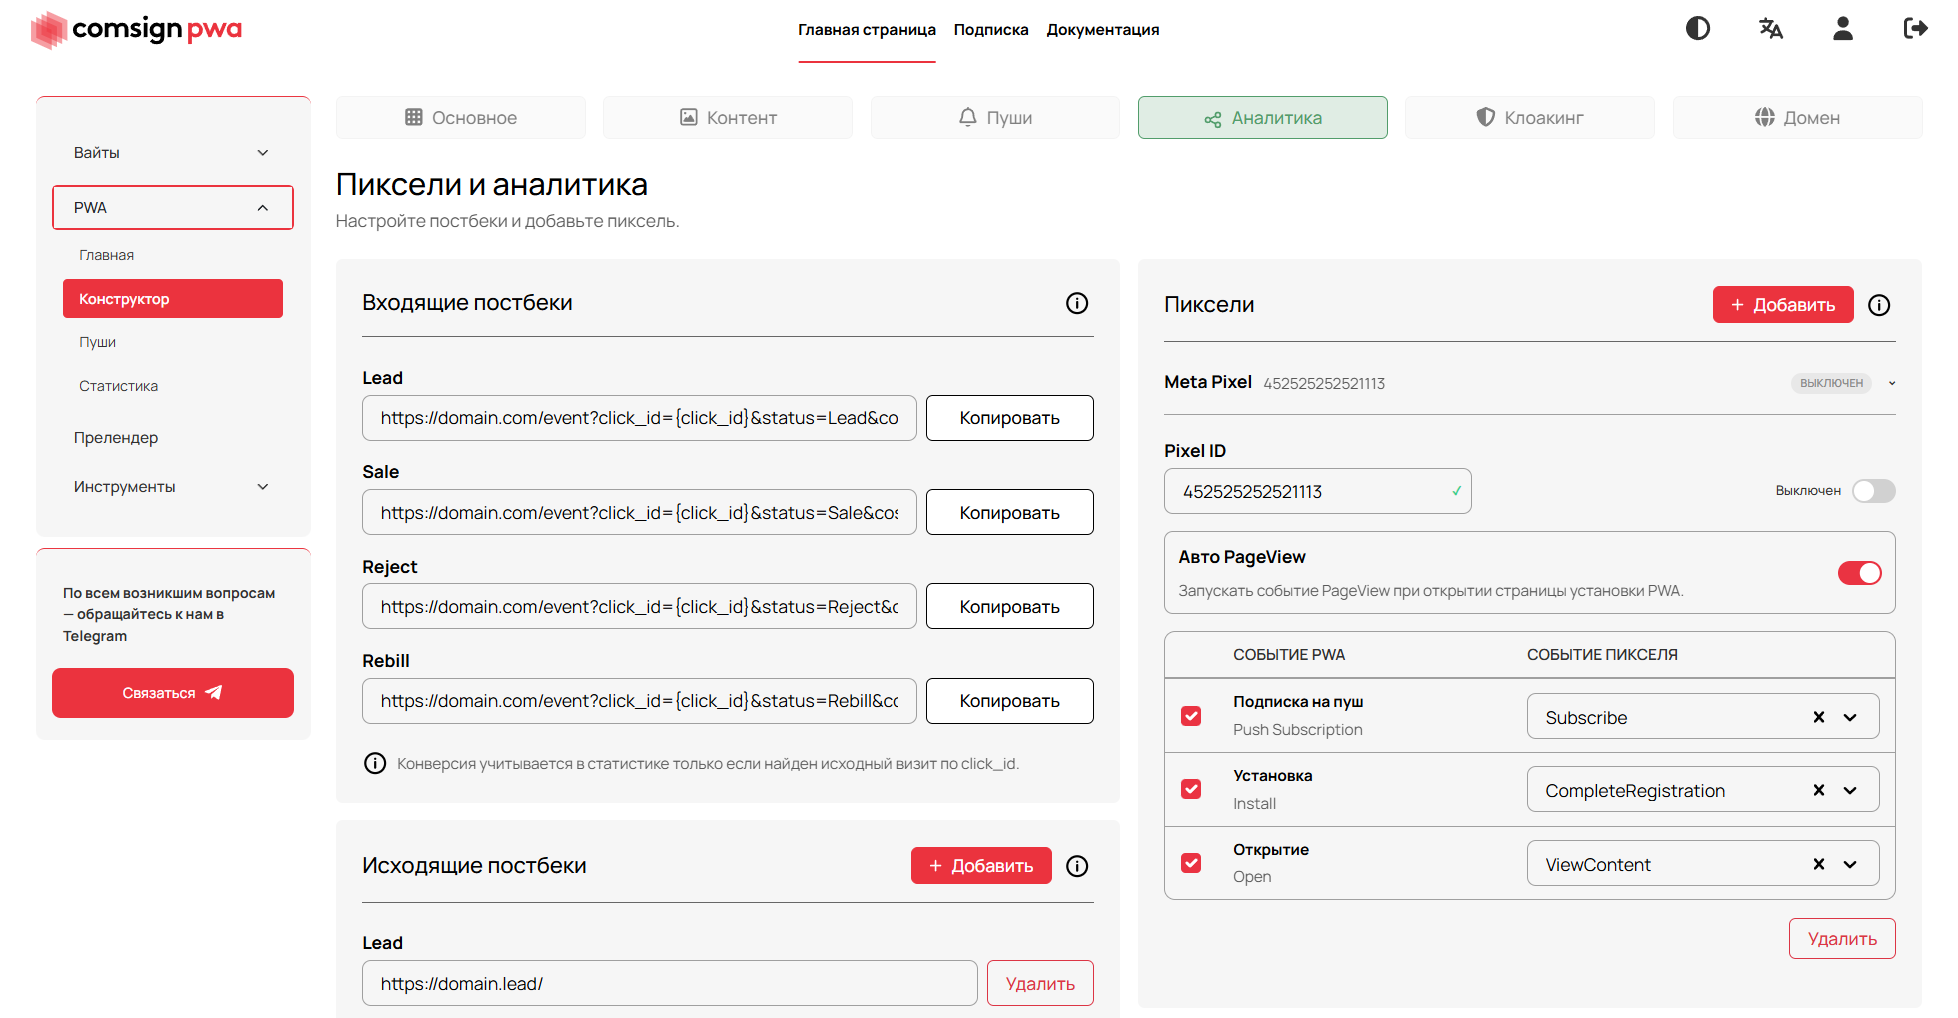Open Пуши in the sidebar submenu
Image resolution: width=1958 pixels, height=1018 pixels.
click(98, 342)
